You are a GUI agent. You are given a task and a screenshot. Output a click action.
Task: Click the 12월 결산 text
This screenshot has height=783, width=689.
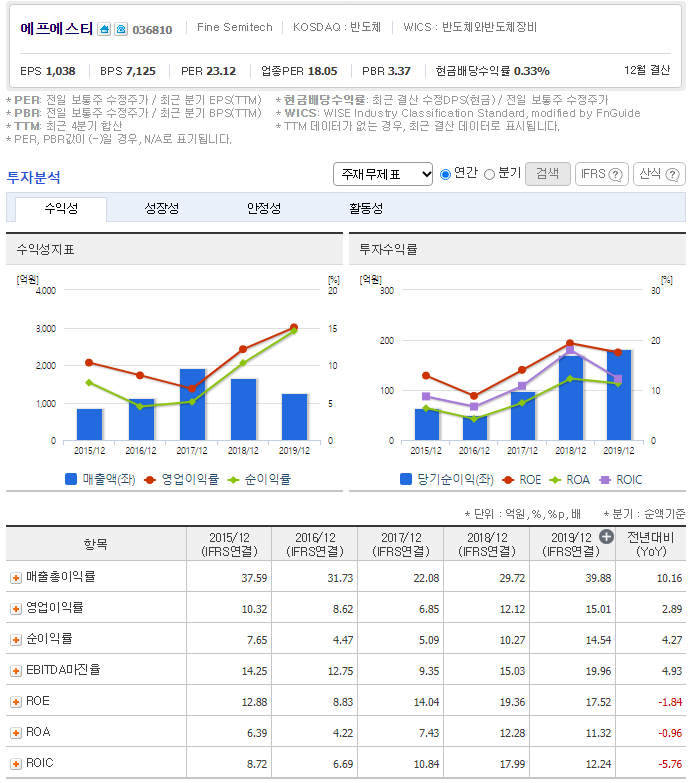pyautogui.click(x=647, y=70)
